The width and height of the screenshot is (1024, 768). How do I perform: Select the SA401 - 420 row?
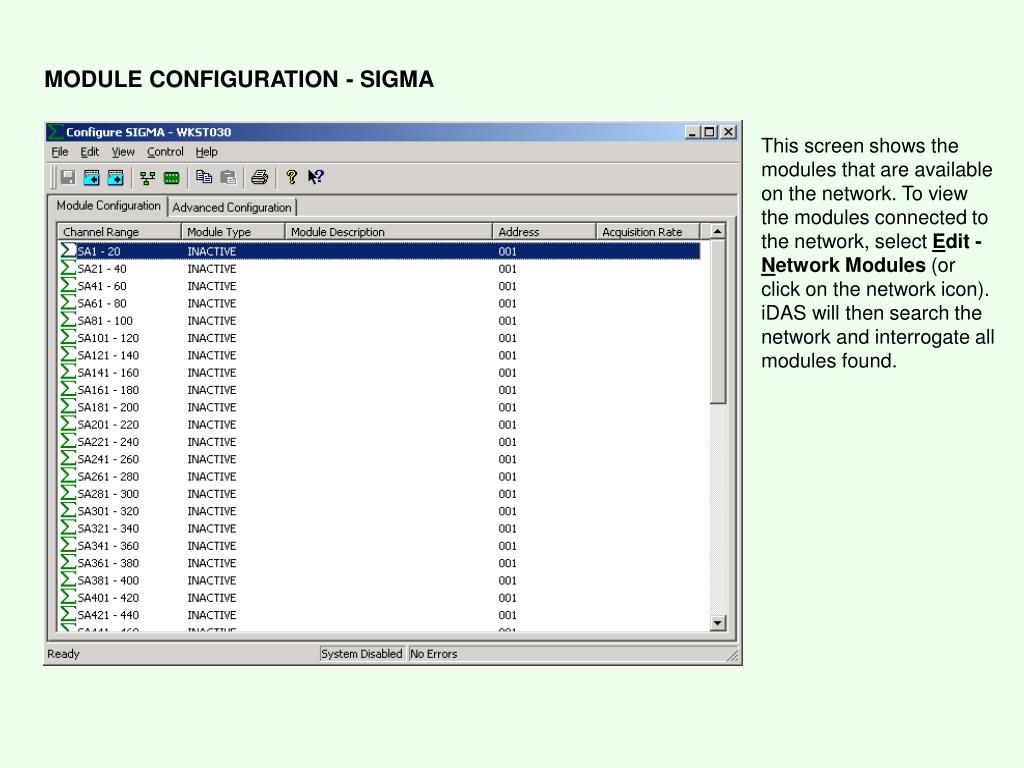tap(379, 598)
